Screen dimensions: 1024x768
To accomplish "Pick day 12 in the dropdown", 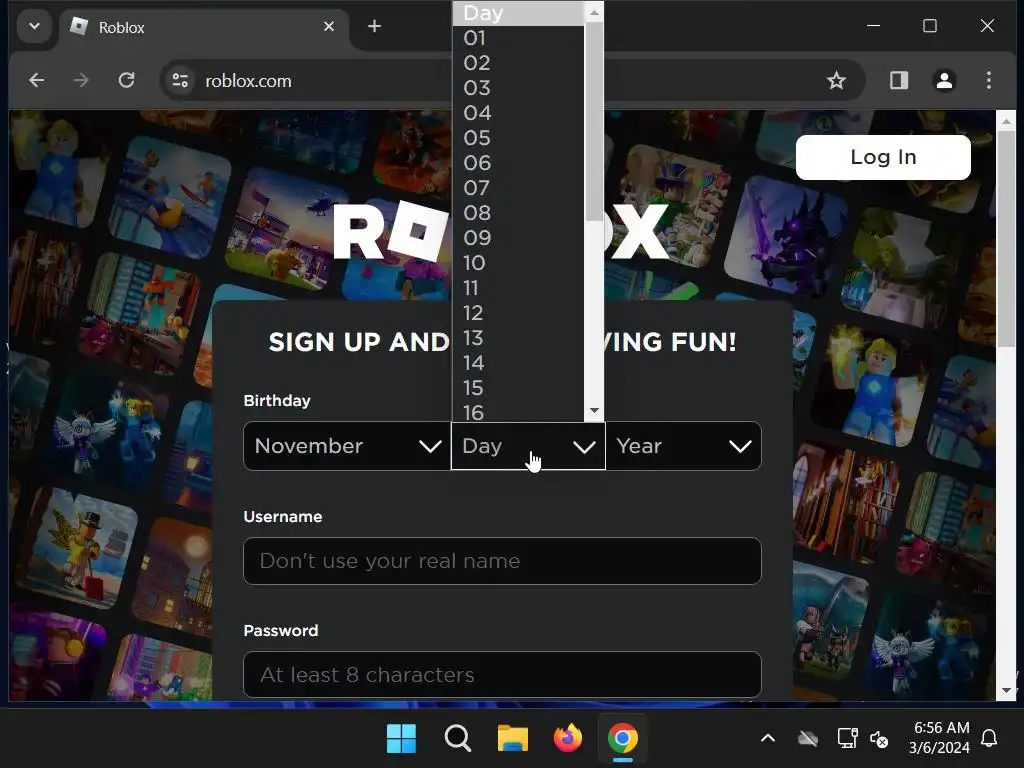I will tap(518, 313).
